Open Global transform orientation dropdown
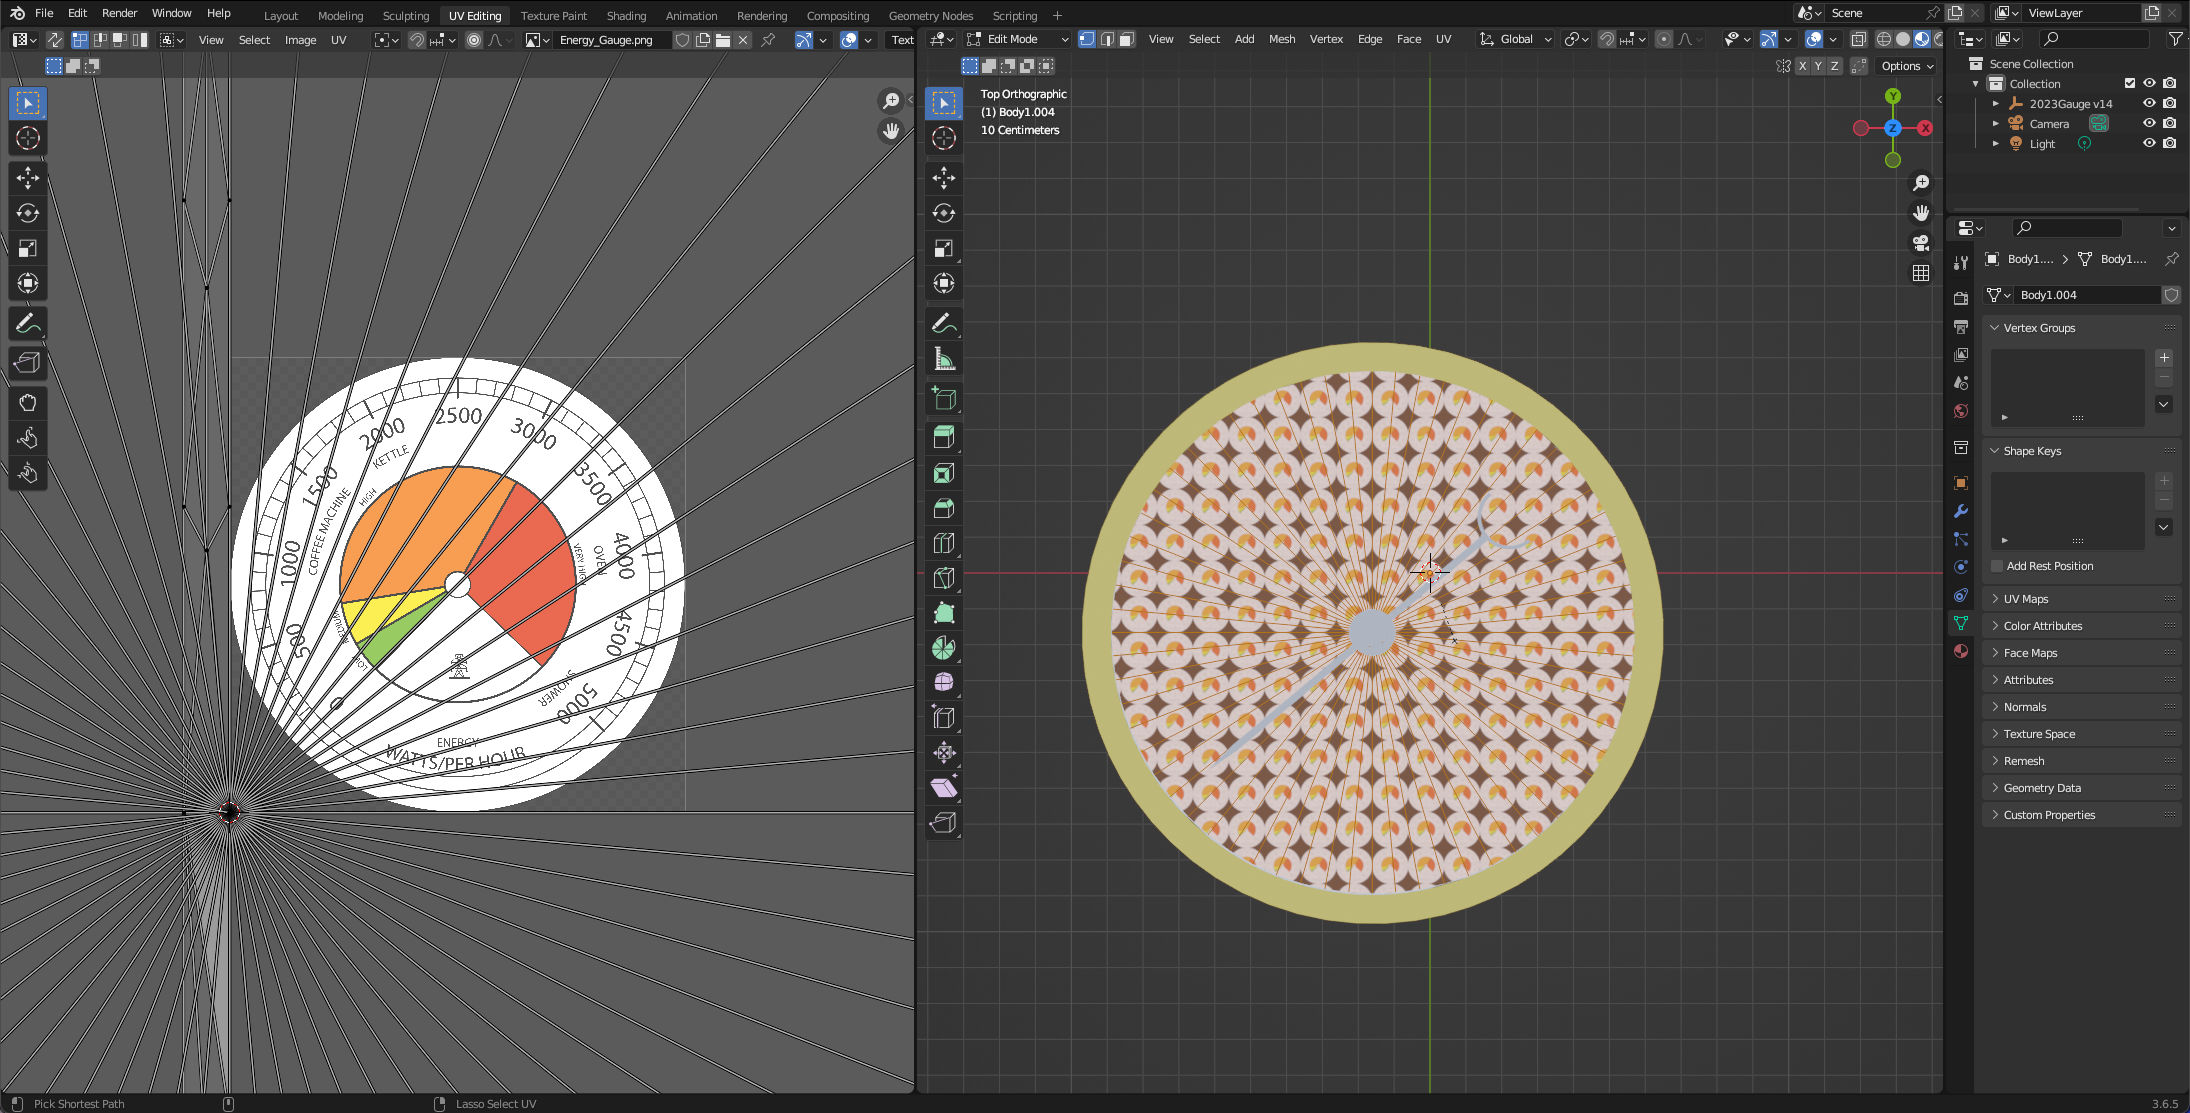Image resolution: width=2190 pixels, height=1113 pixels. 1515,39
